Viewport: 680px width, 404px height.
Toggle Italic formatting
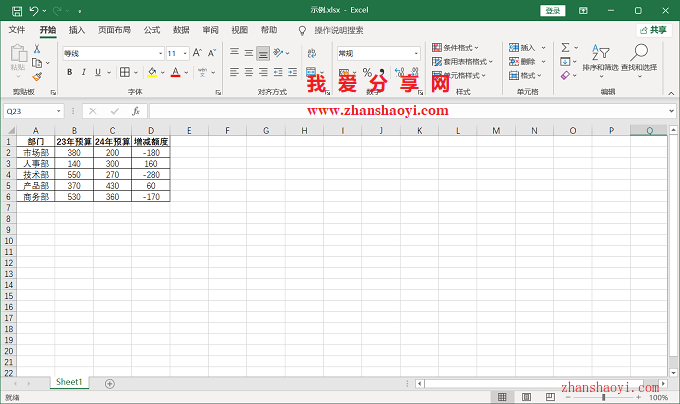84,72
